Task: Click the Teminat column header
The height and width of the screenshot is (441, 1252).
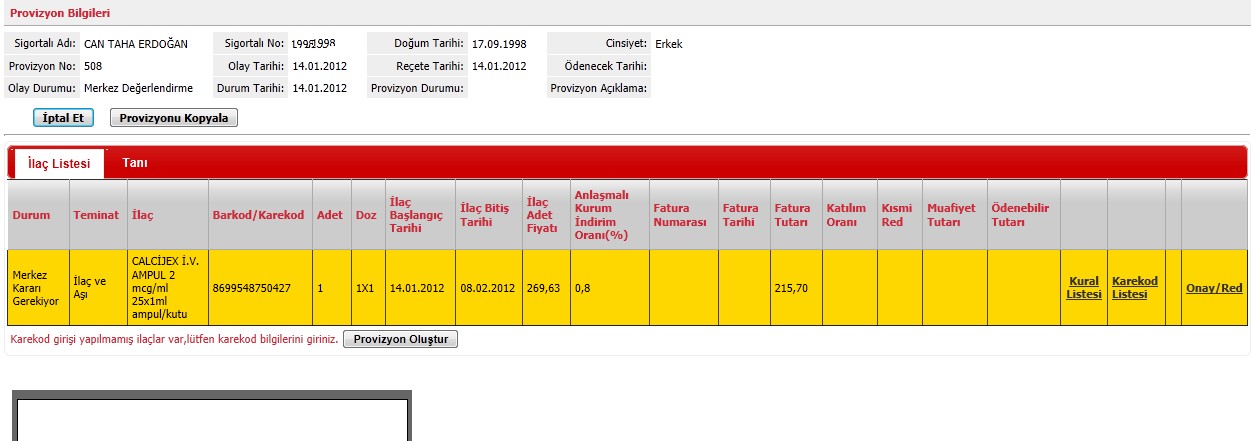Action: [96, 215]
